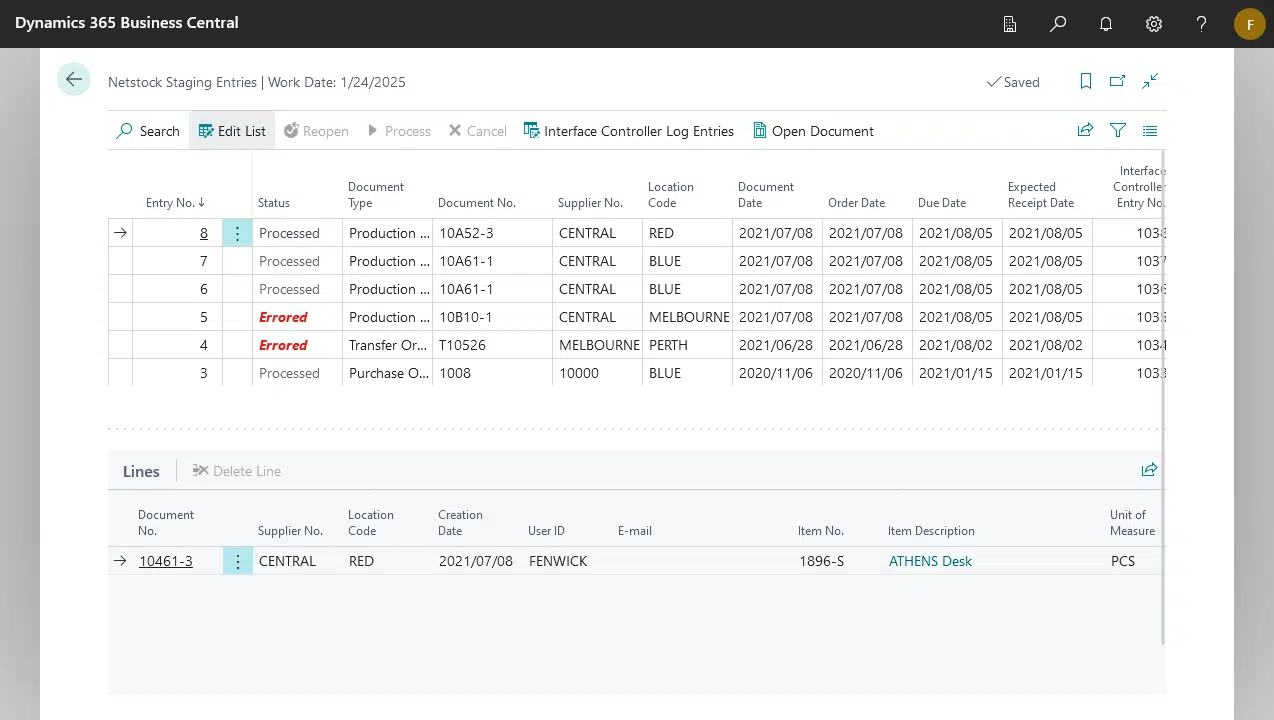
Task: Open the Help question mark
Action: [x=1202, y=24]
